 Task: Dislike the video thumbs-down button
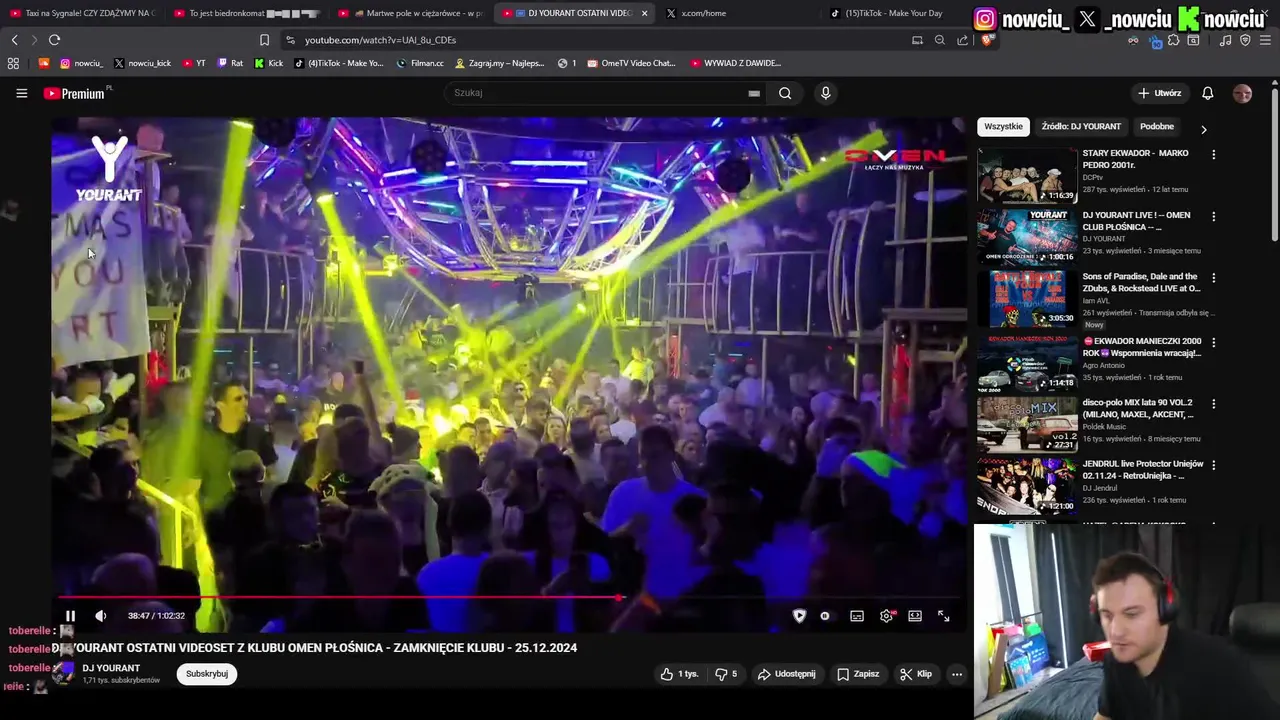click(x=726, y=674)
